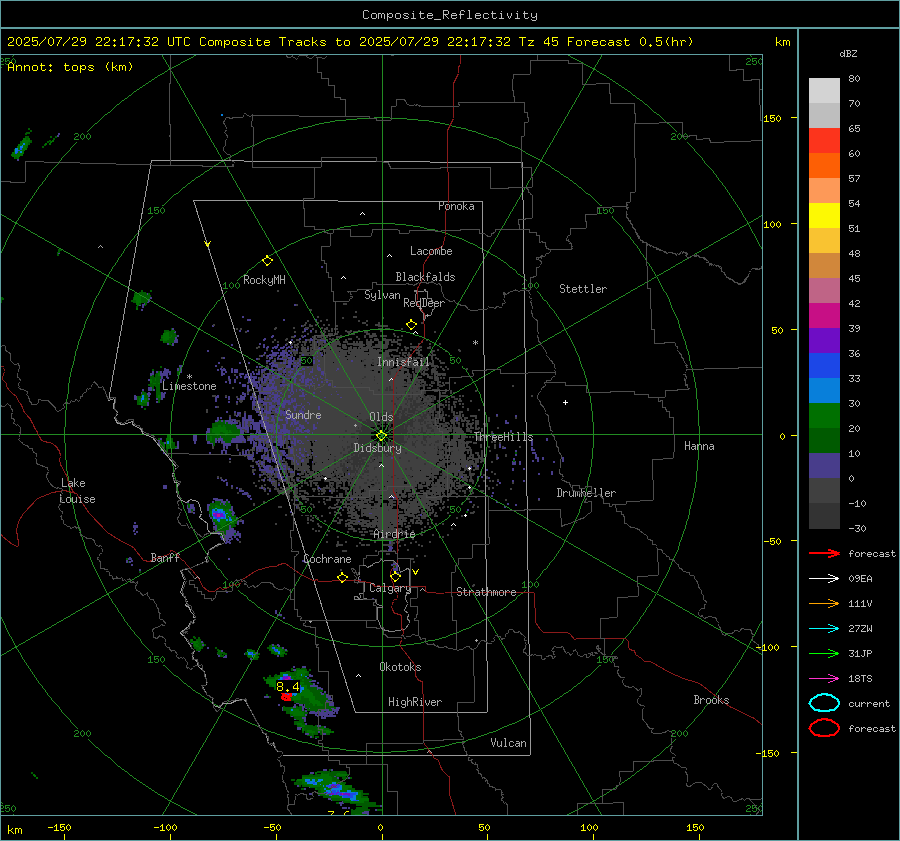Image resolution: width=900 pixels, height=841 pixels.
Task: Click the Strathmore label
Action: tap(487, 592)
